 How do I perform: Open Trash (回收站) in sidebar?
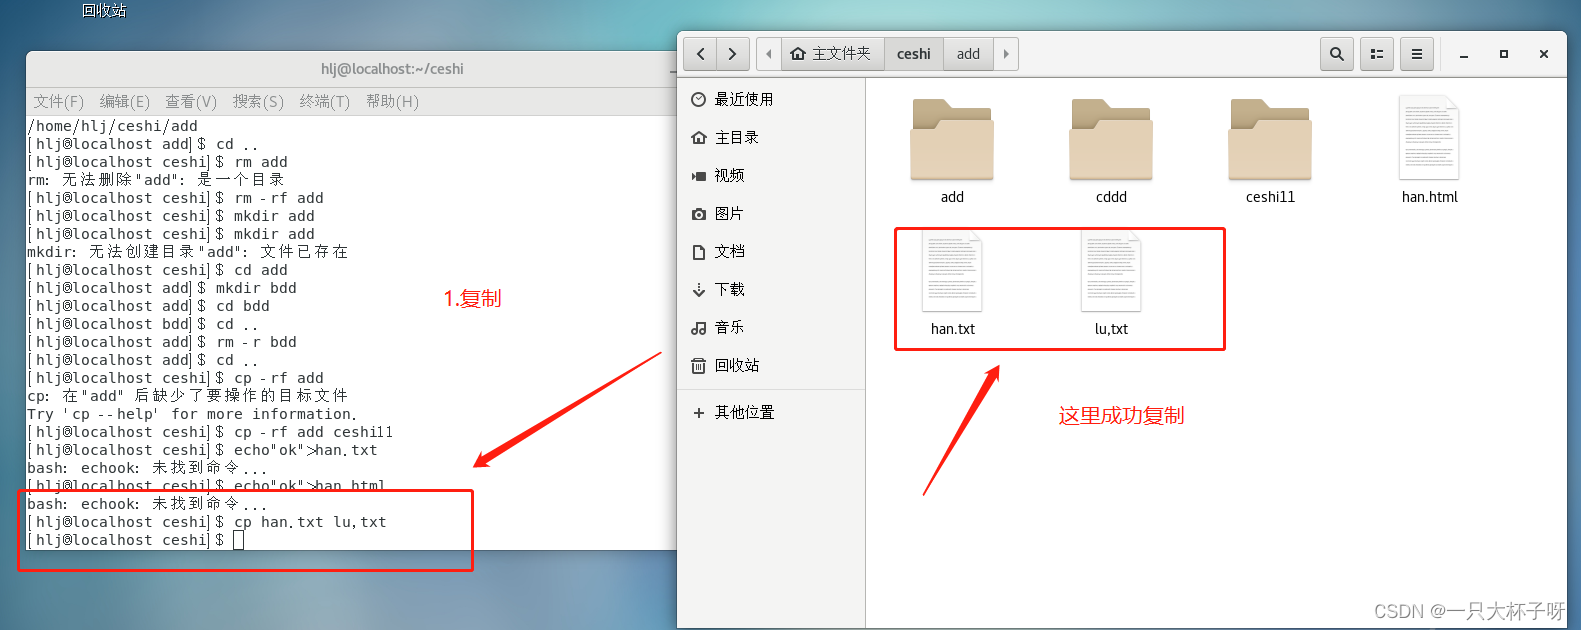coord(771,365)
